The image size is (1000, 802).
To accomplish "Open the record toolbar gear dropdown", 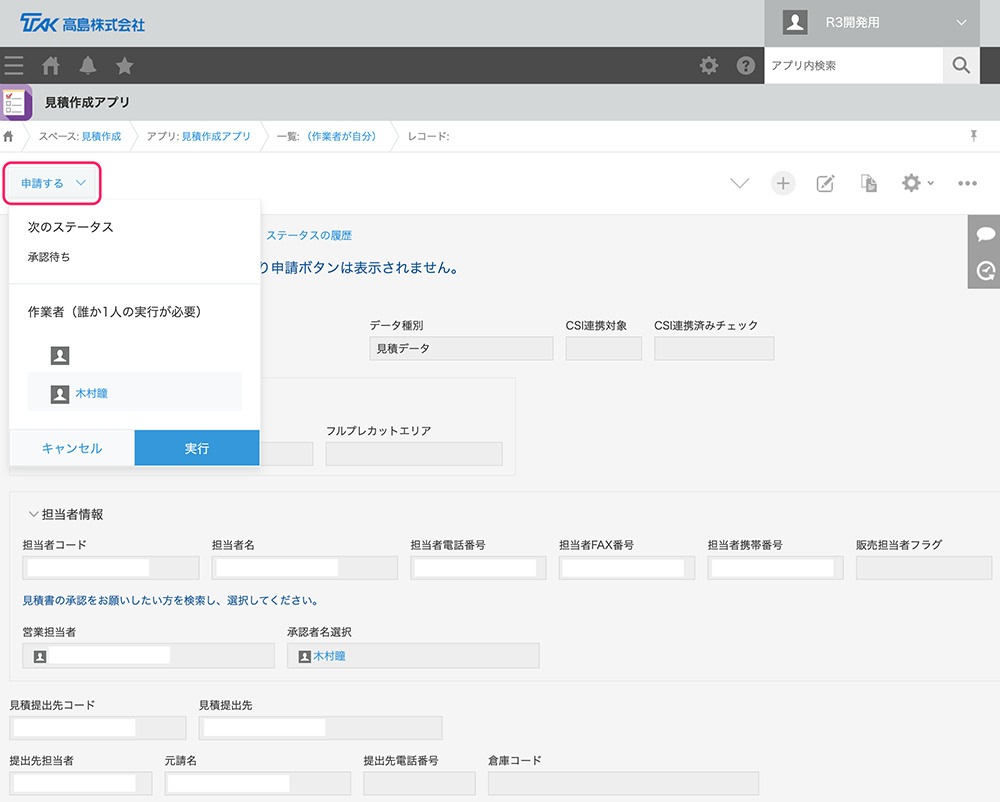I will point(918,184).
